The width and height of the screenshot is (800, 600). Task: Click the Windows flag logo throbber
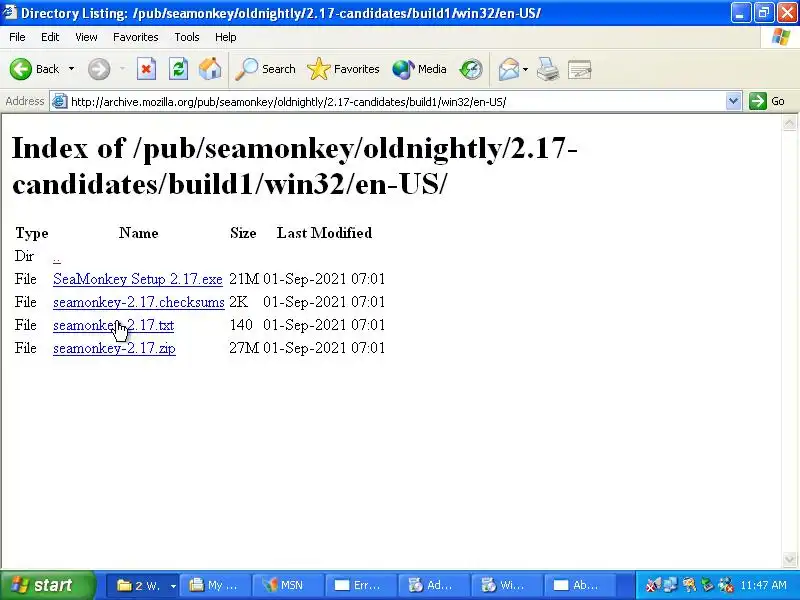tap(781, 37)
